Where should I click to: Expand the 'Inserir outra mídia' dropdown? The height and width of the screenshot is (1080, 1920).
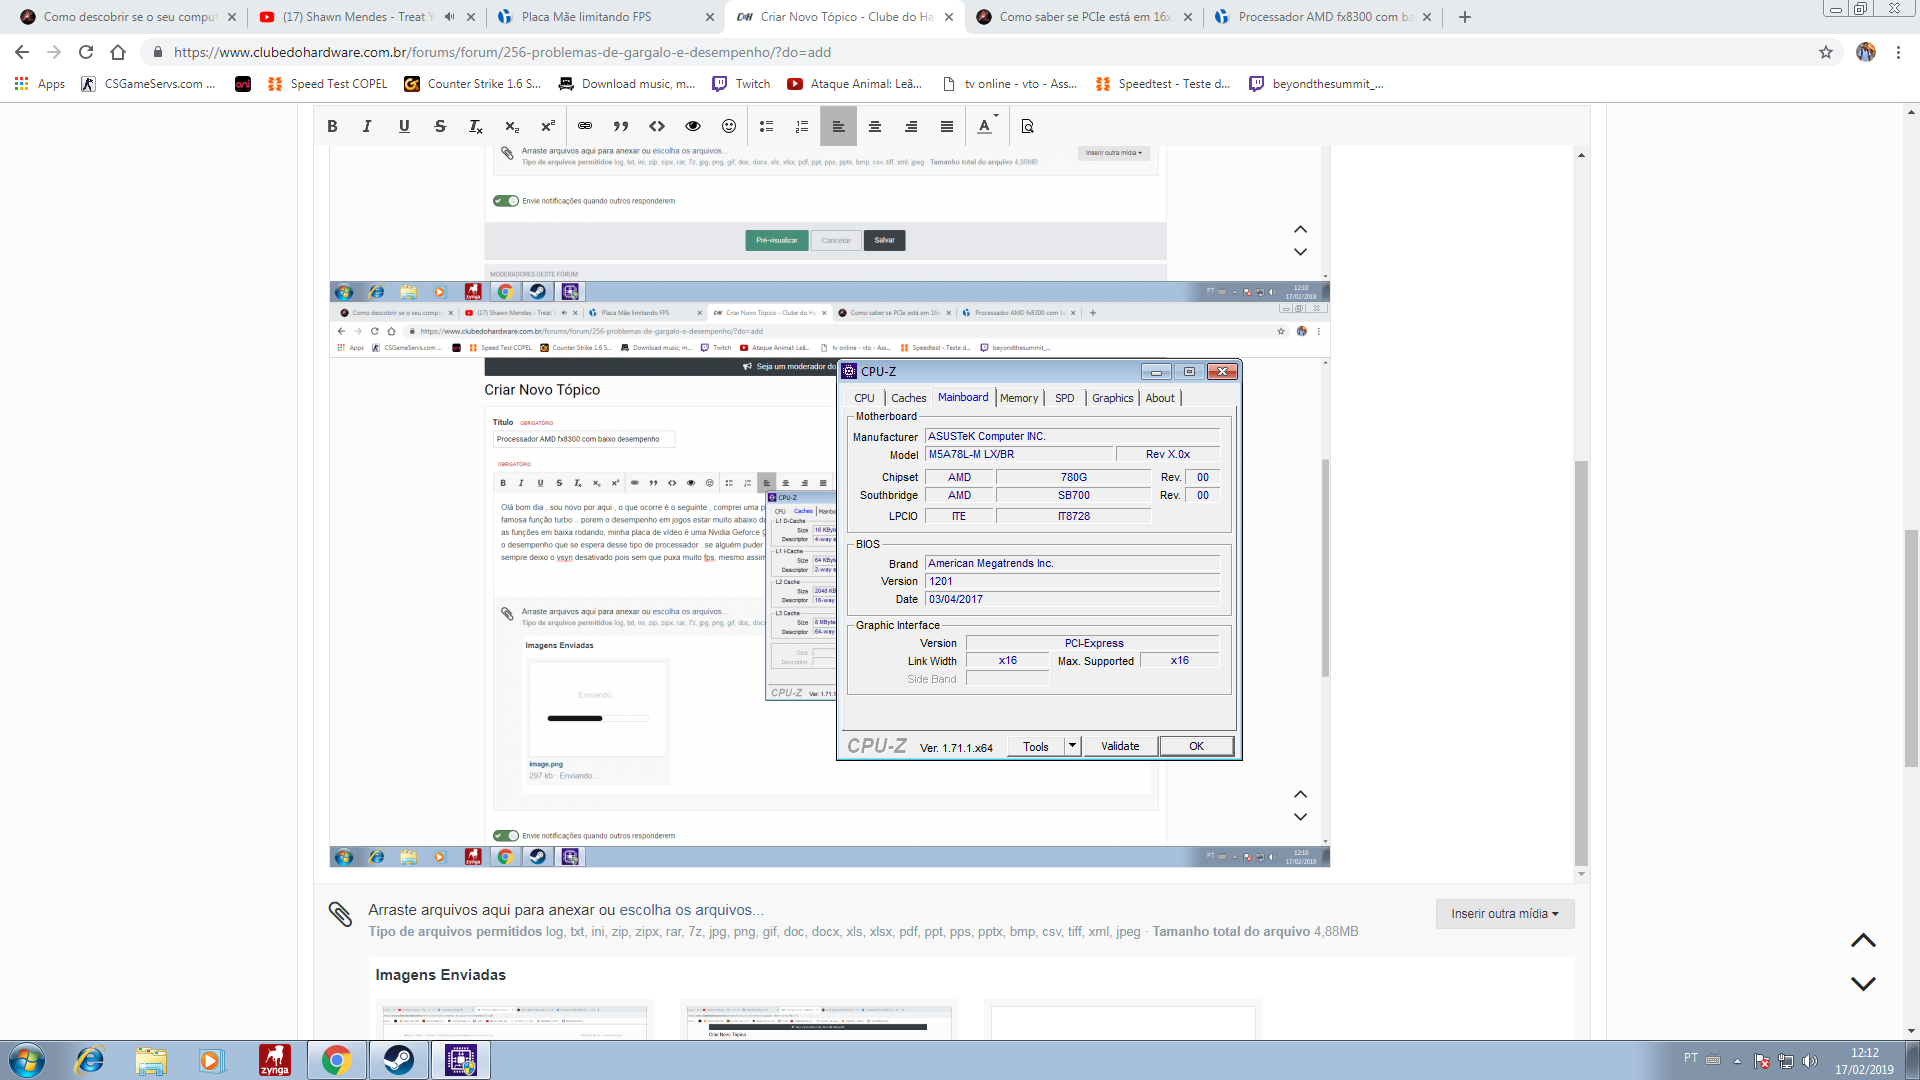(1505, 914)
